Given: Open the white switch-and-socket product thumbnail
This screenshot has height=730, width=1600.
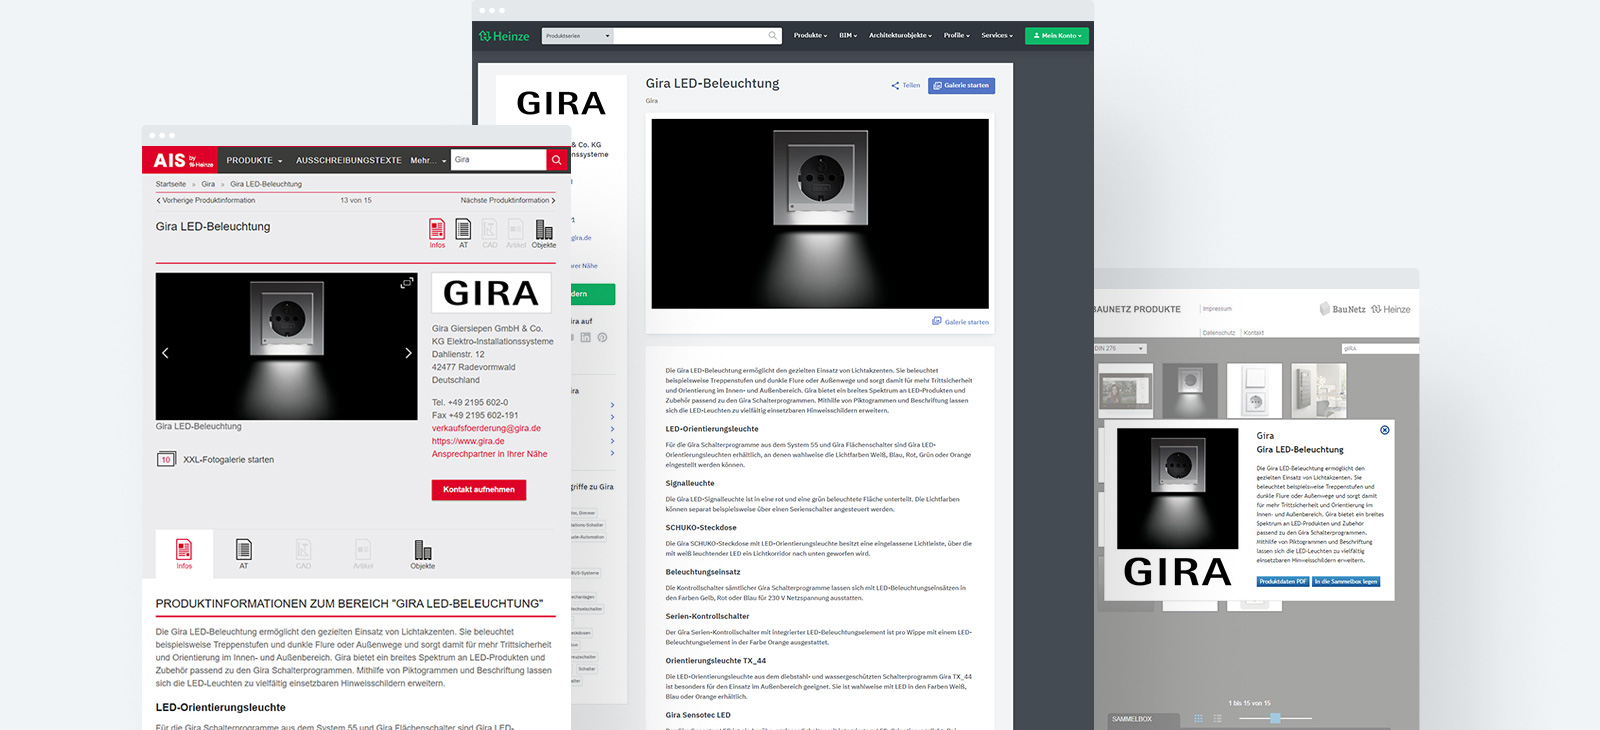Looking at the screenshot, I should point(1254,390).
